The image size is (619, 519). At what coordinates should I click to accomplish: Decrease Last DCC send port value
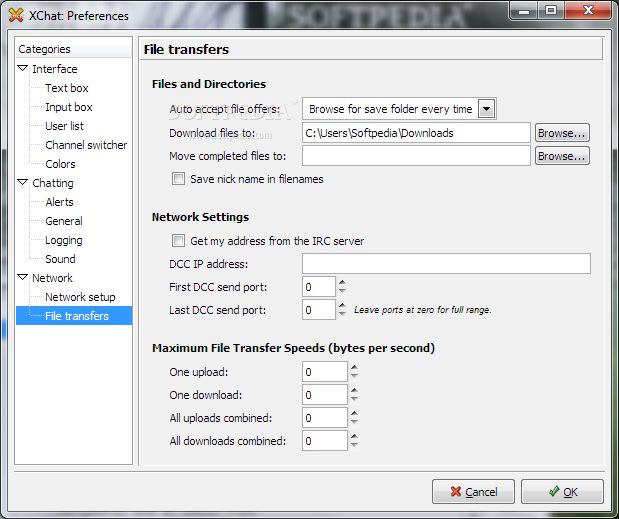pos(342,314)
